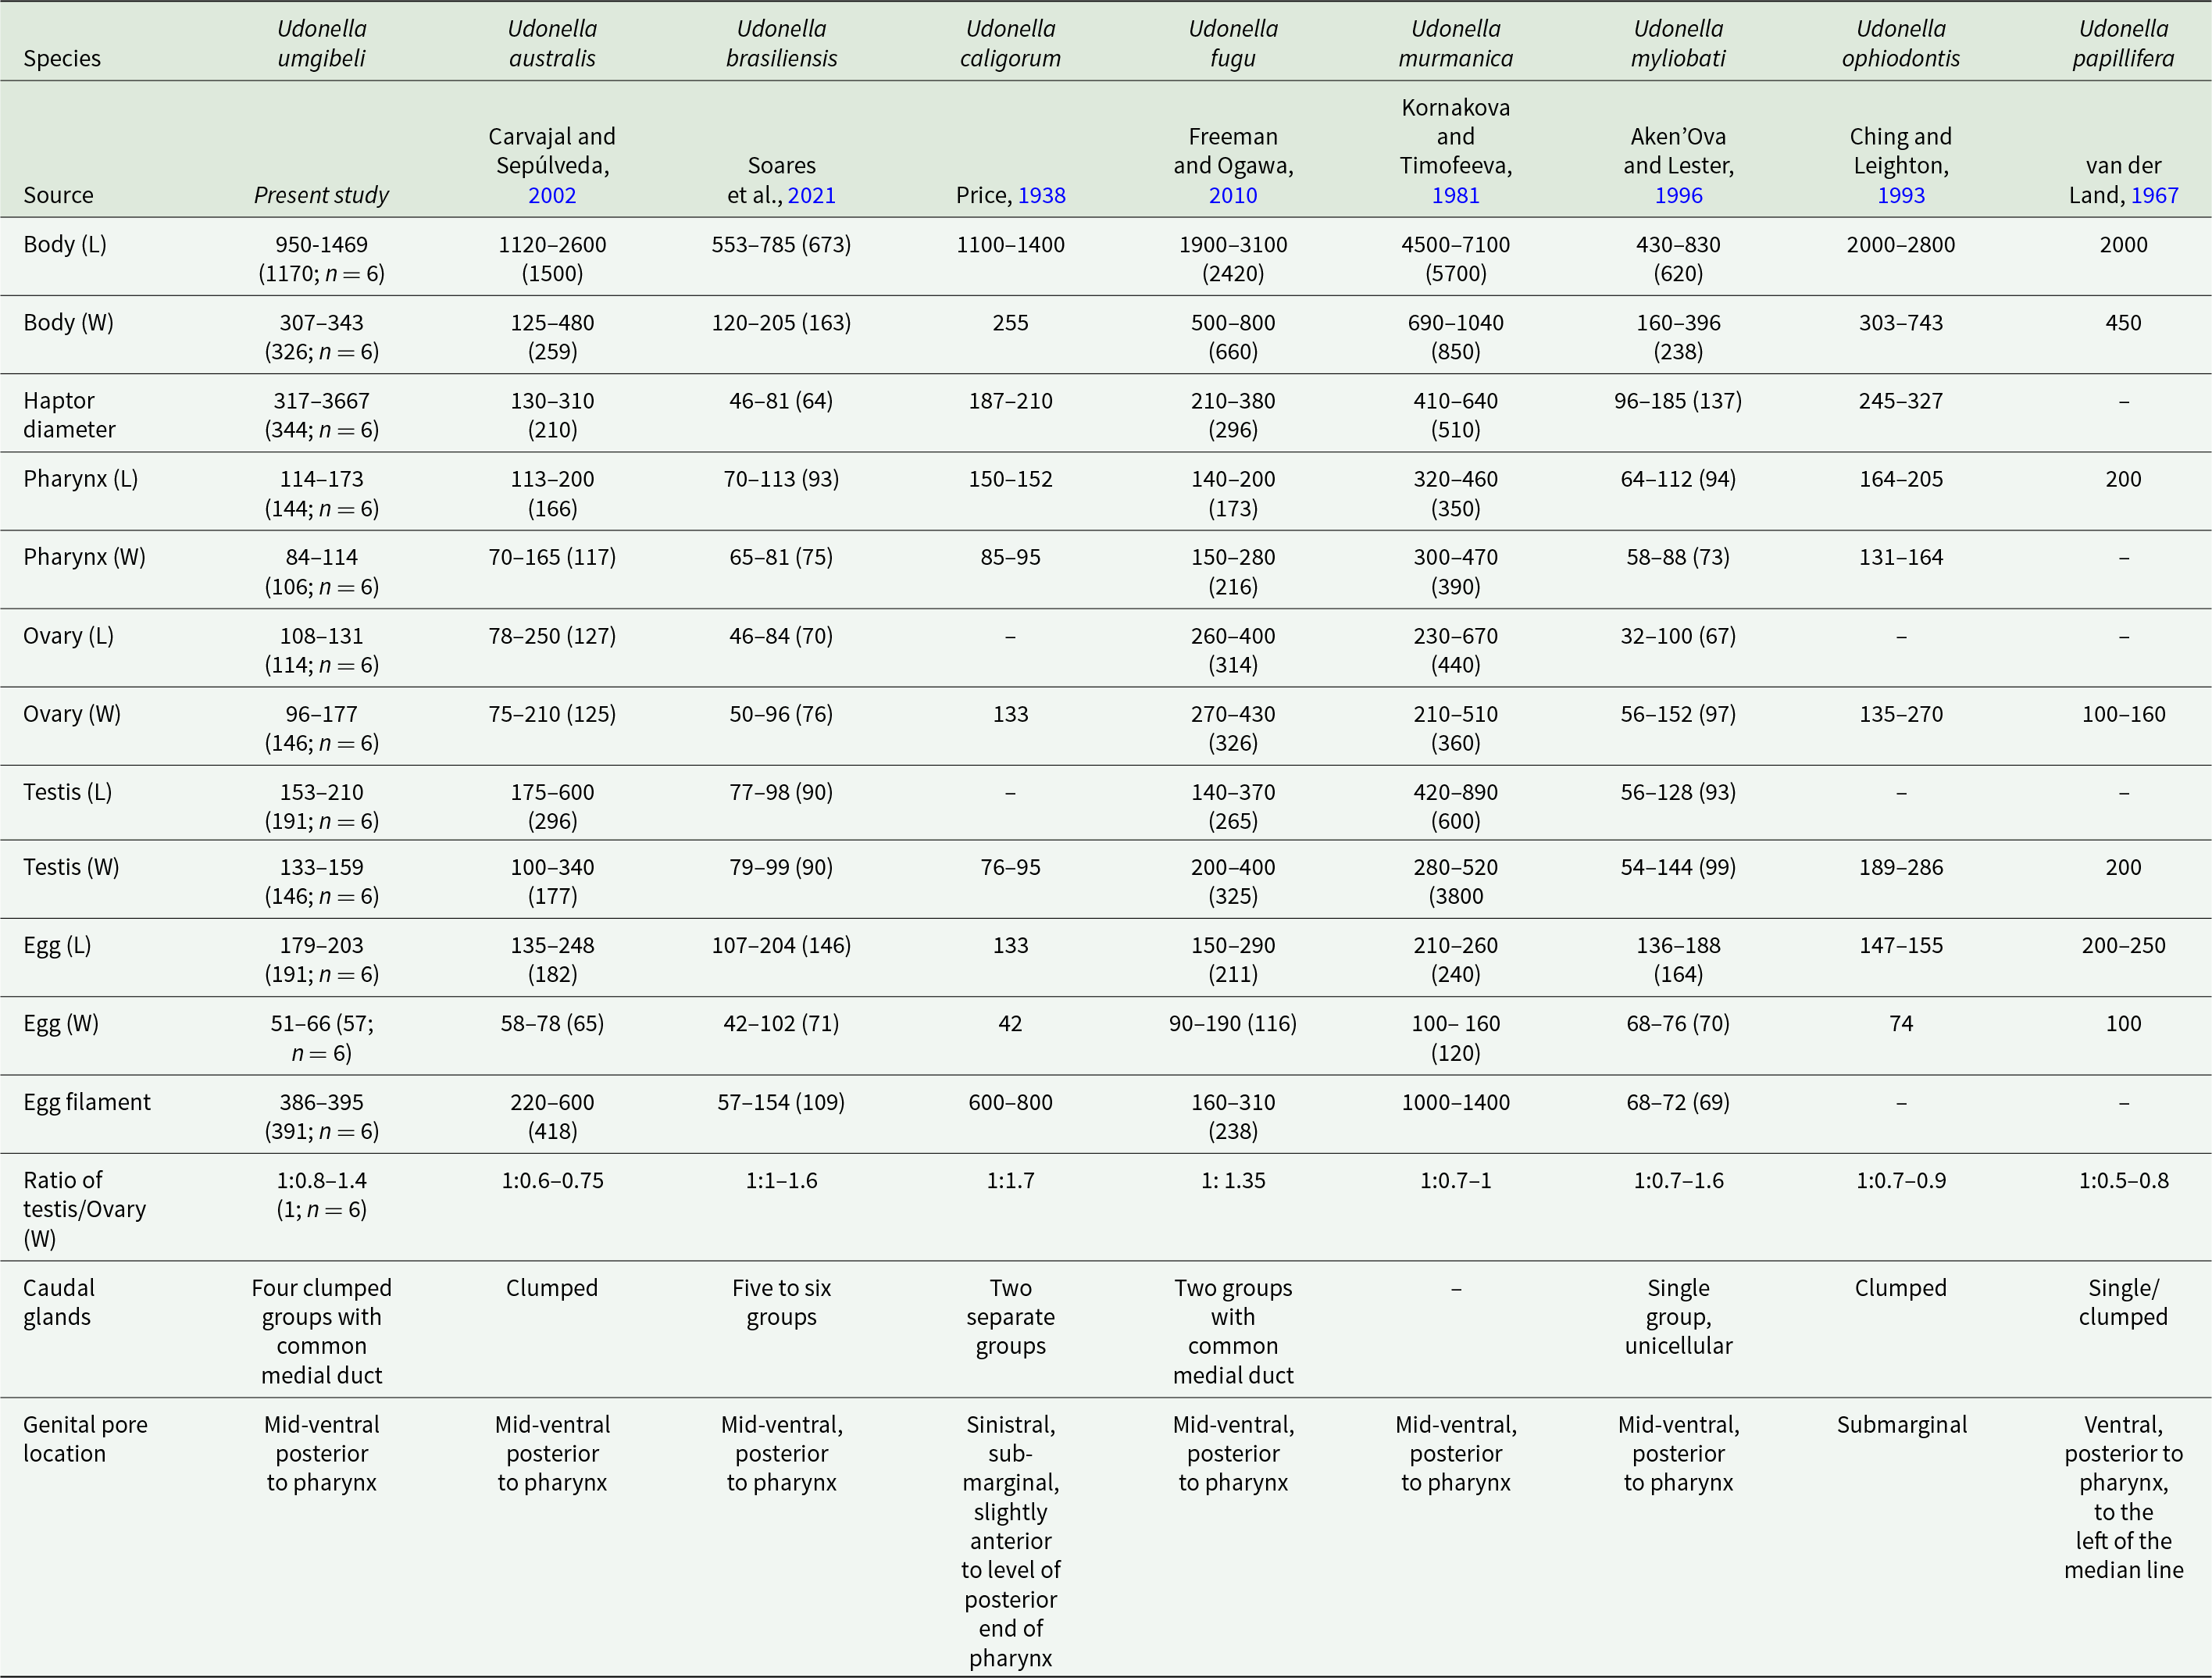Click the Ratio of testis/Ovary row label
Screen dimensions: 2212x1678
pos(84,1209)
